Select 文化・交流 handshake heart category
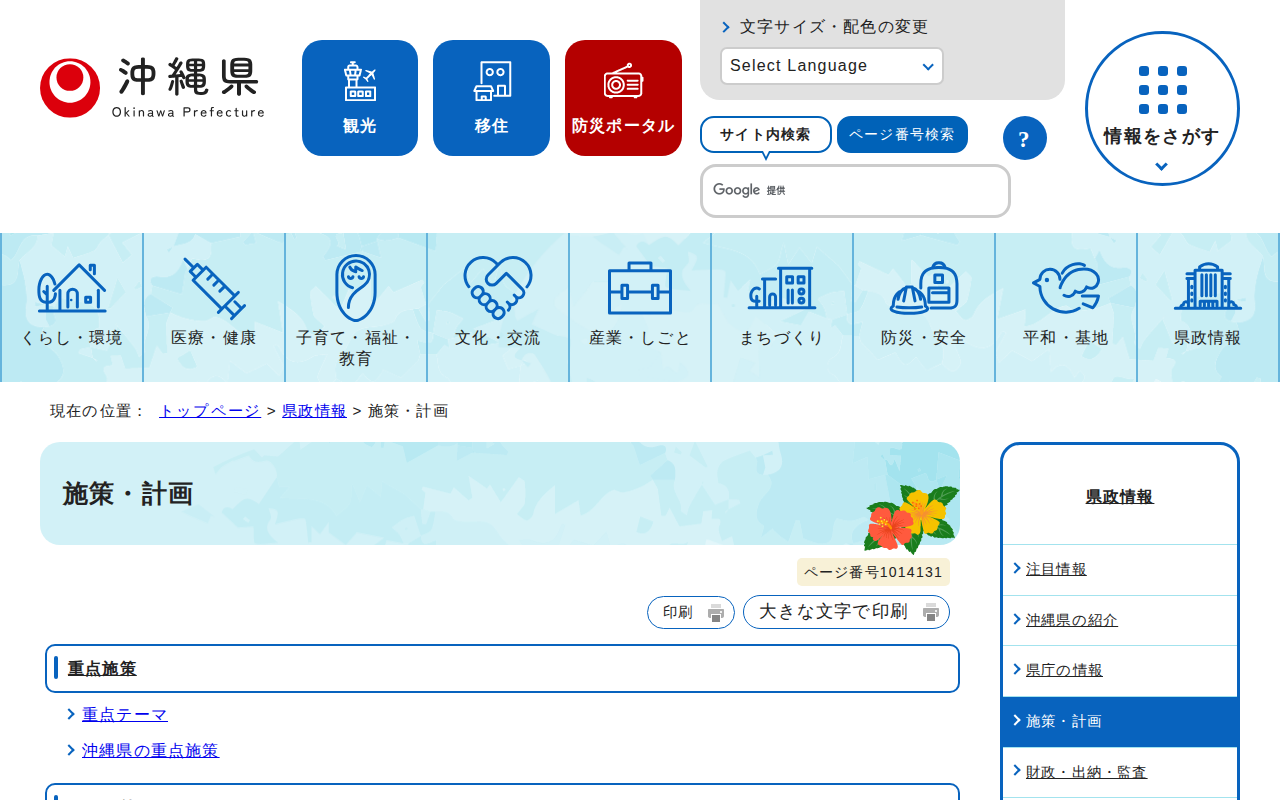Image resolution: width=1280 pixels, height=800 pixels. click(x=498, y=308)
